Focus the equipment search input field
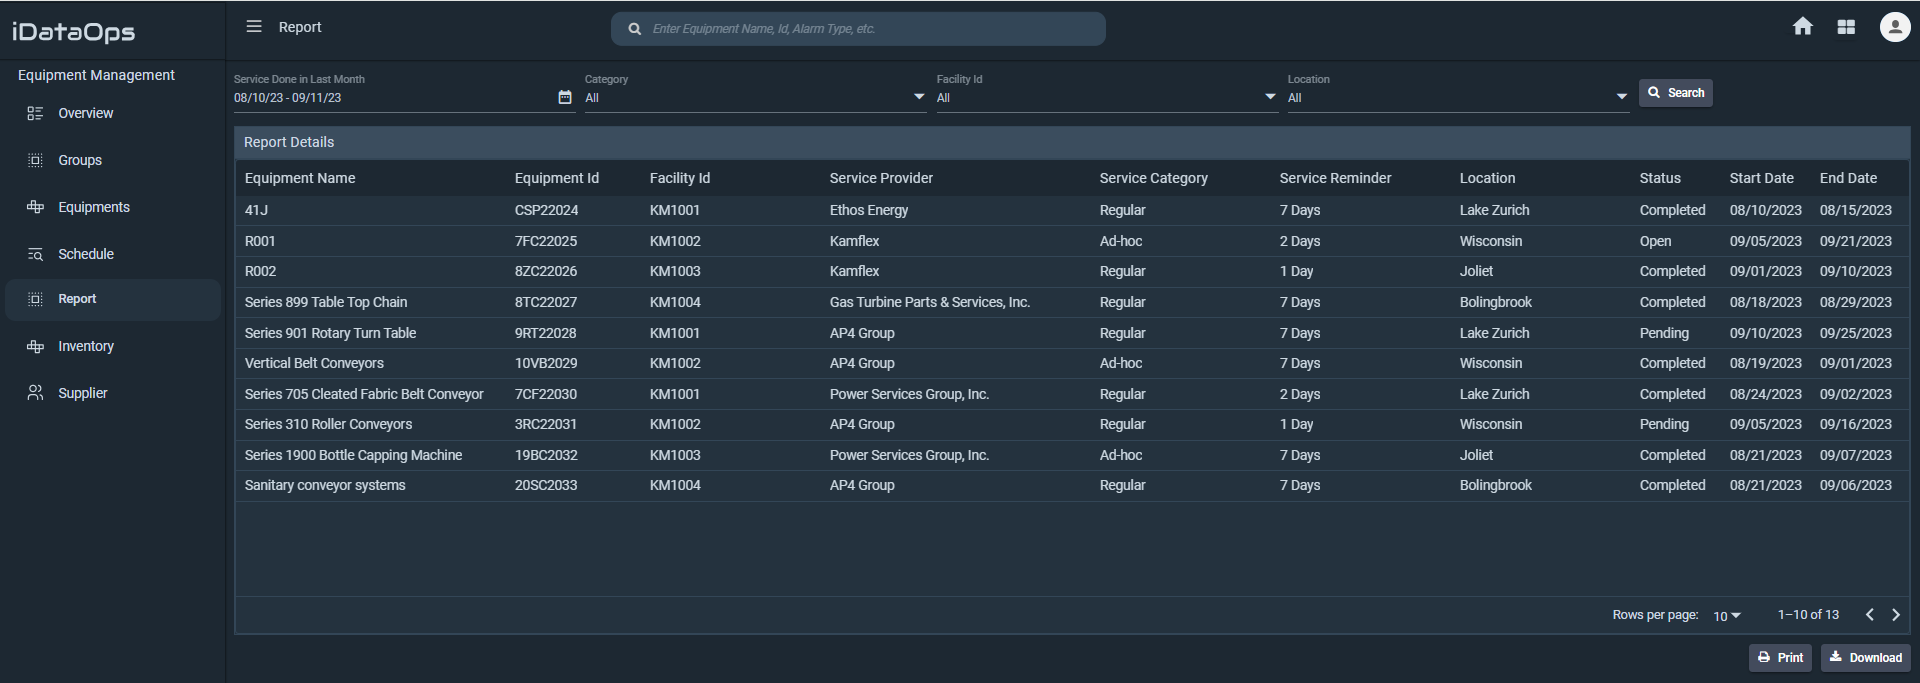The image size is (1920, 683). [870, 29]
